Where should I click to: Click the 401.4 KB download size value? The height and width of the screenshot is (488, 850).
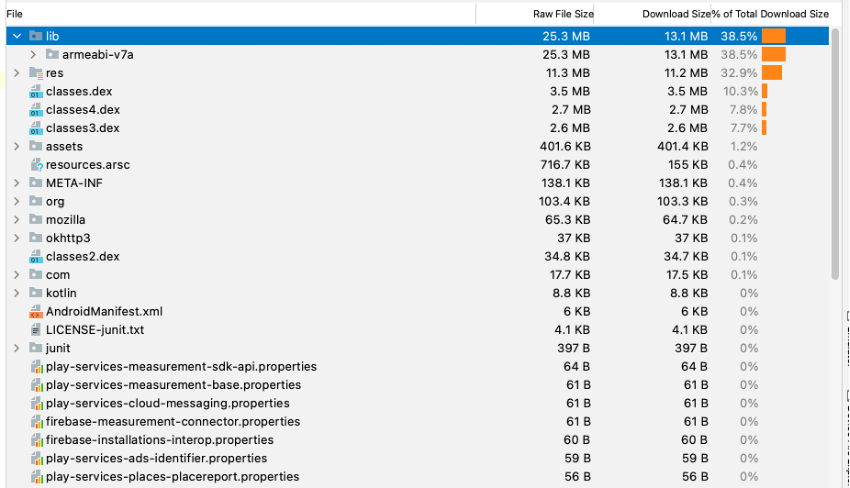[682, 146]
